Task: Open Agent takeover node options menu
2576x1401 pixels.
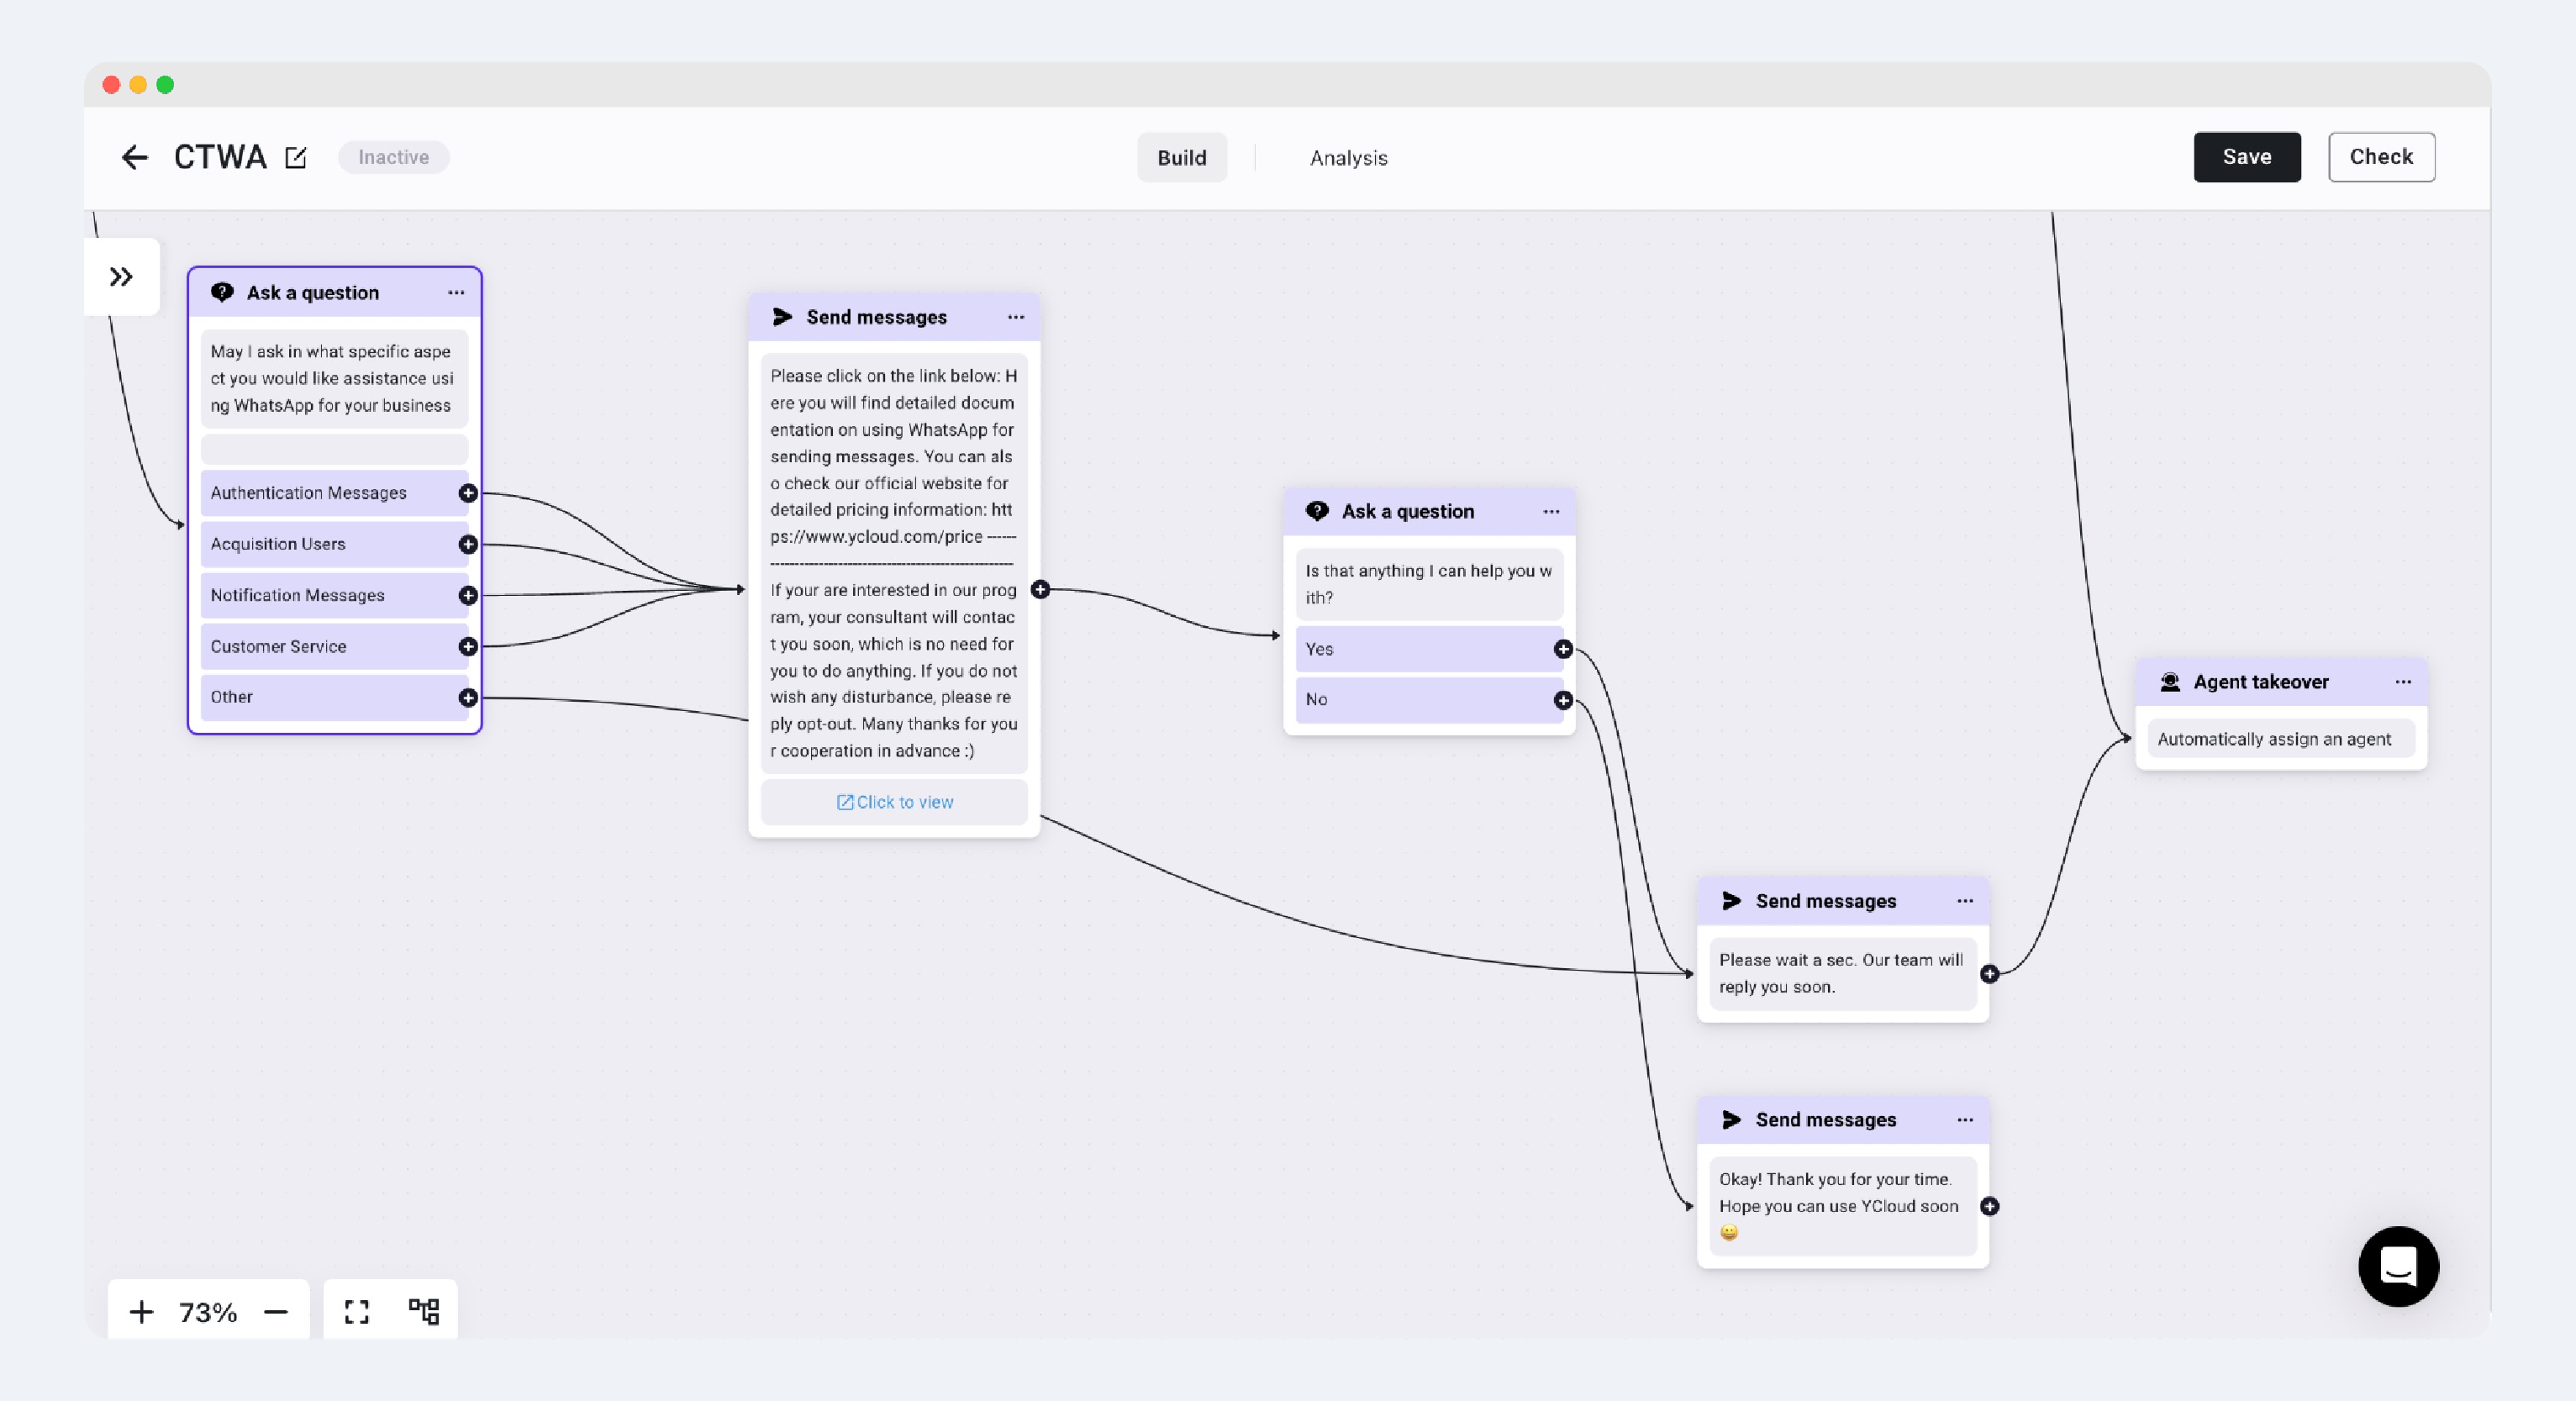Action: click(2402, 682)
